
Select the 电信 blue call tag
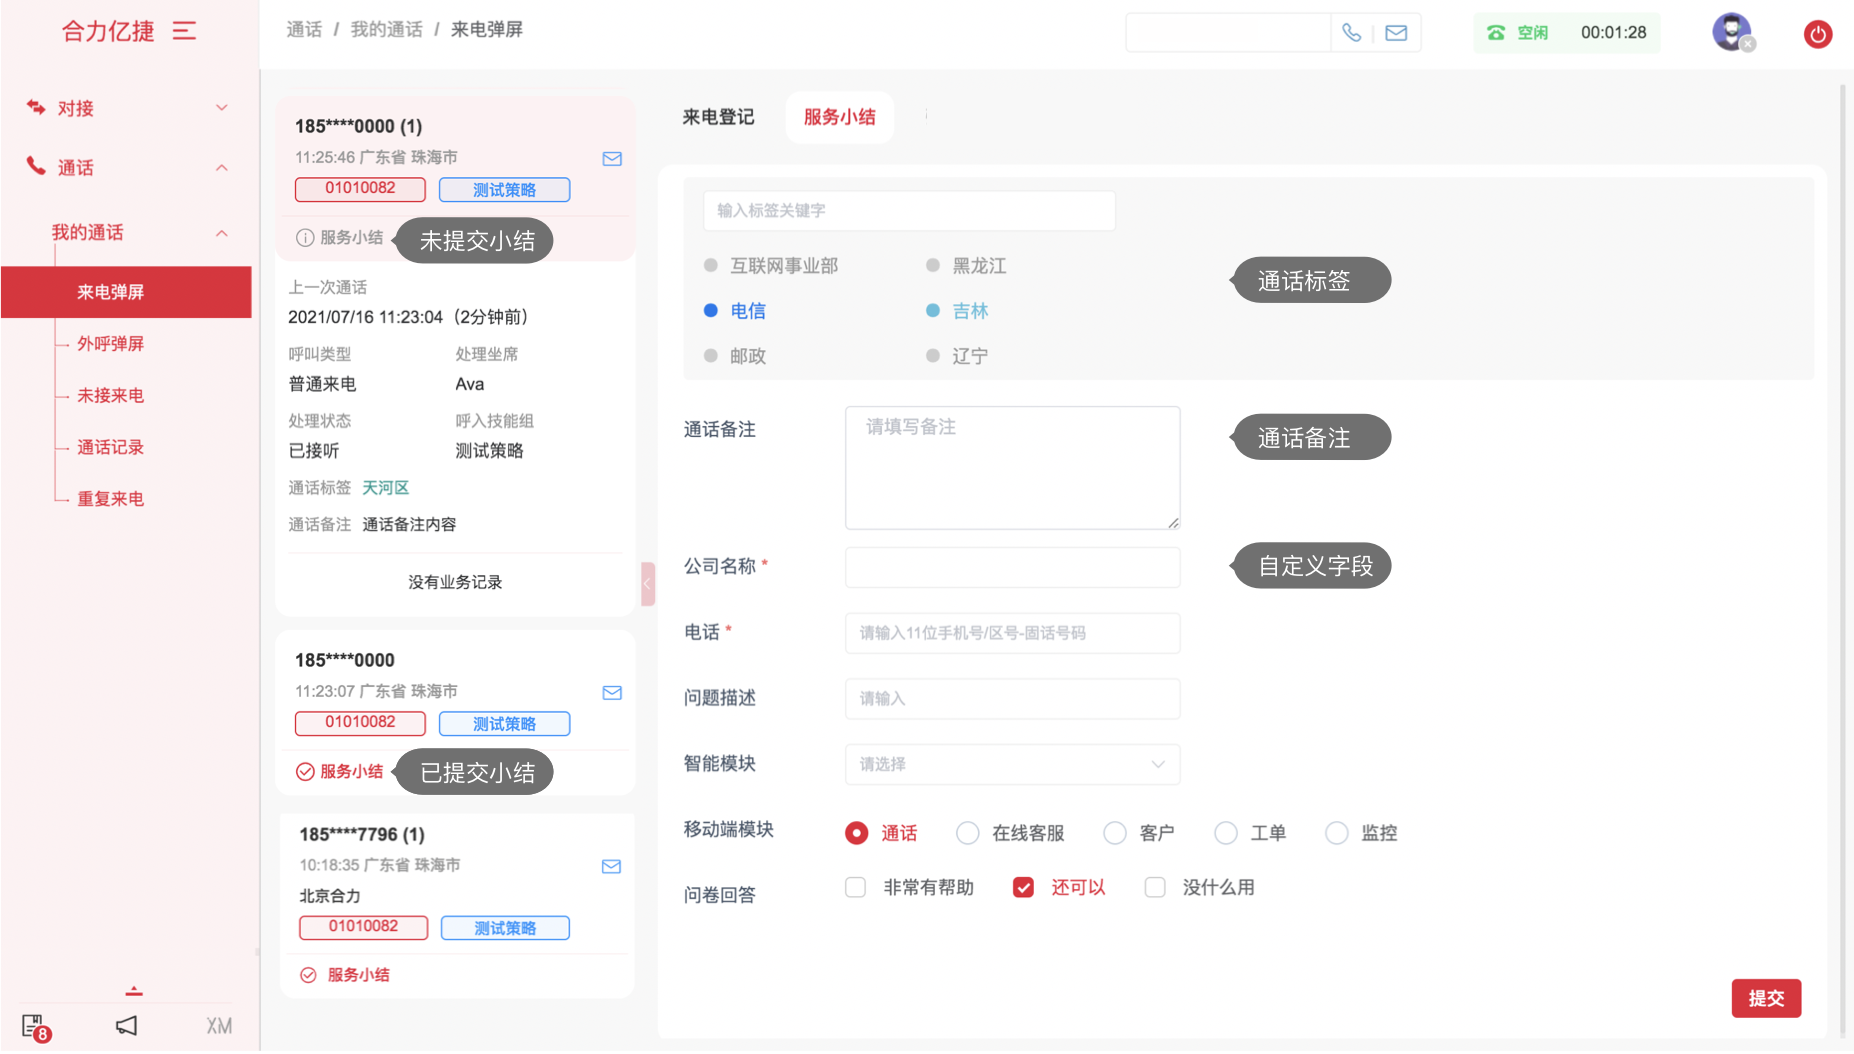coord(746,311)
